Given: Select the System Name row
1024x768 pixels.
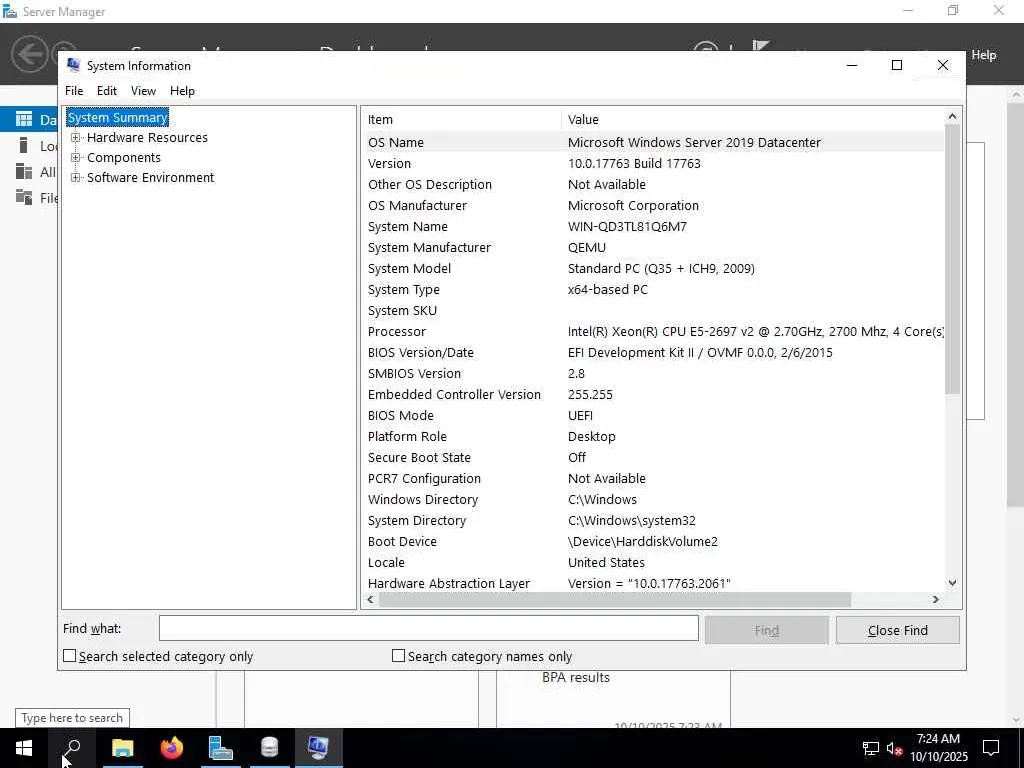Looking at the screenshot, I should (654, 227).
